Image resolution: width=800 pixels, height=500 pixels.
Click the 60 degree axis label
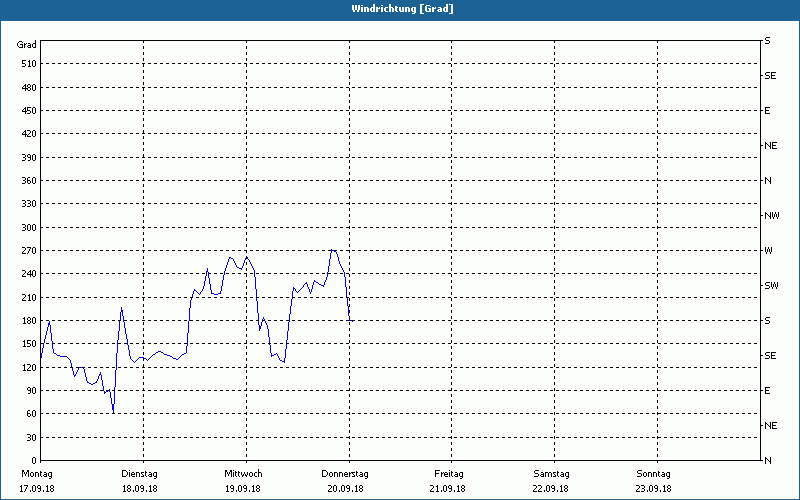coord(31,414)
